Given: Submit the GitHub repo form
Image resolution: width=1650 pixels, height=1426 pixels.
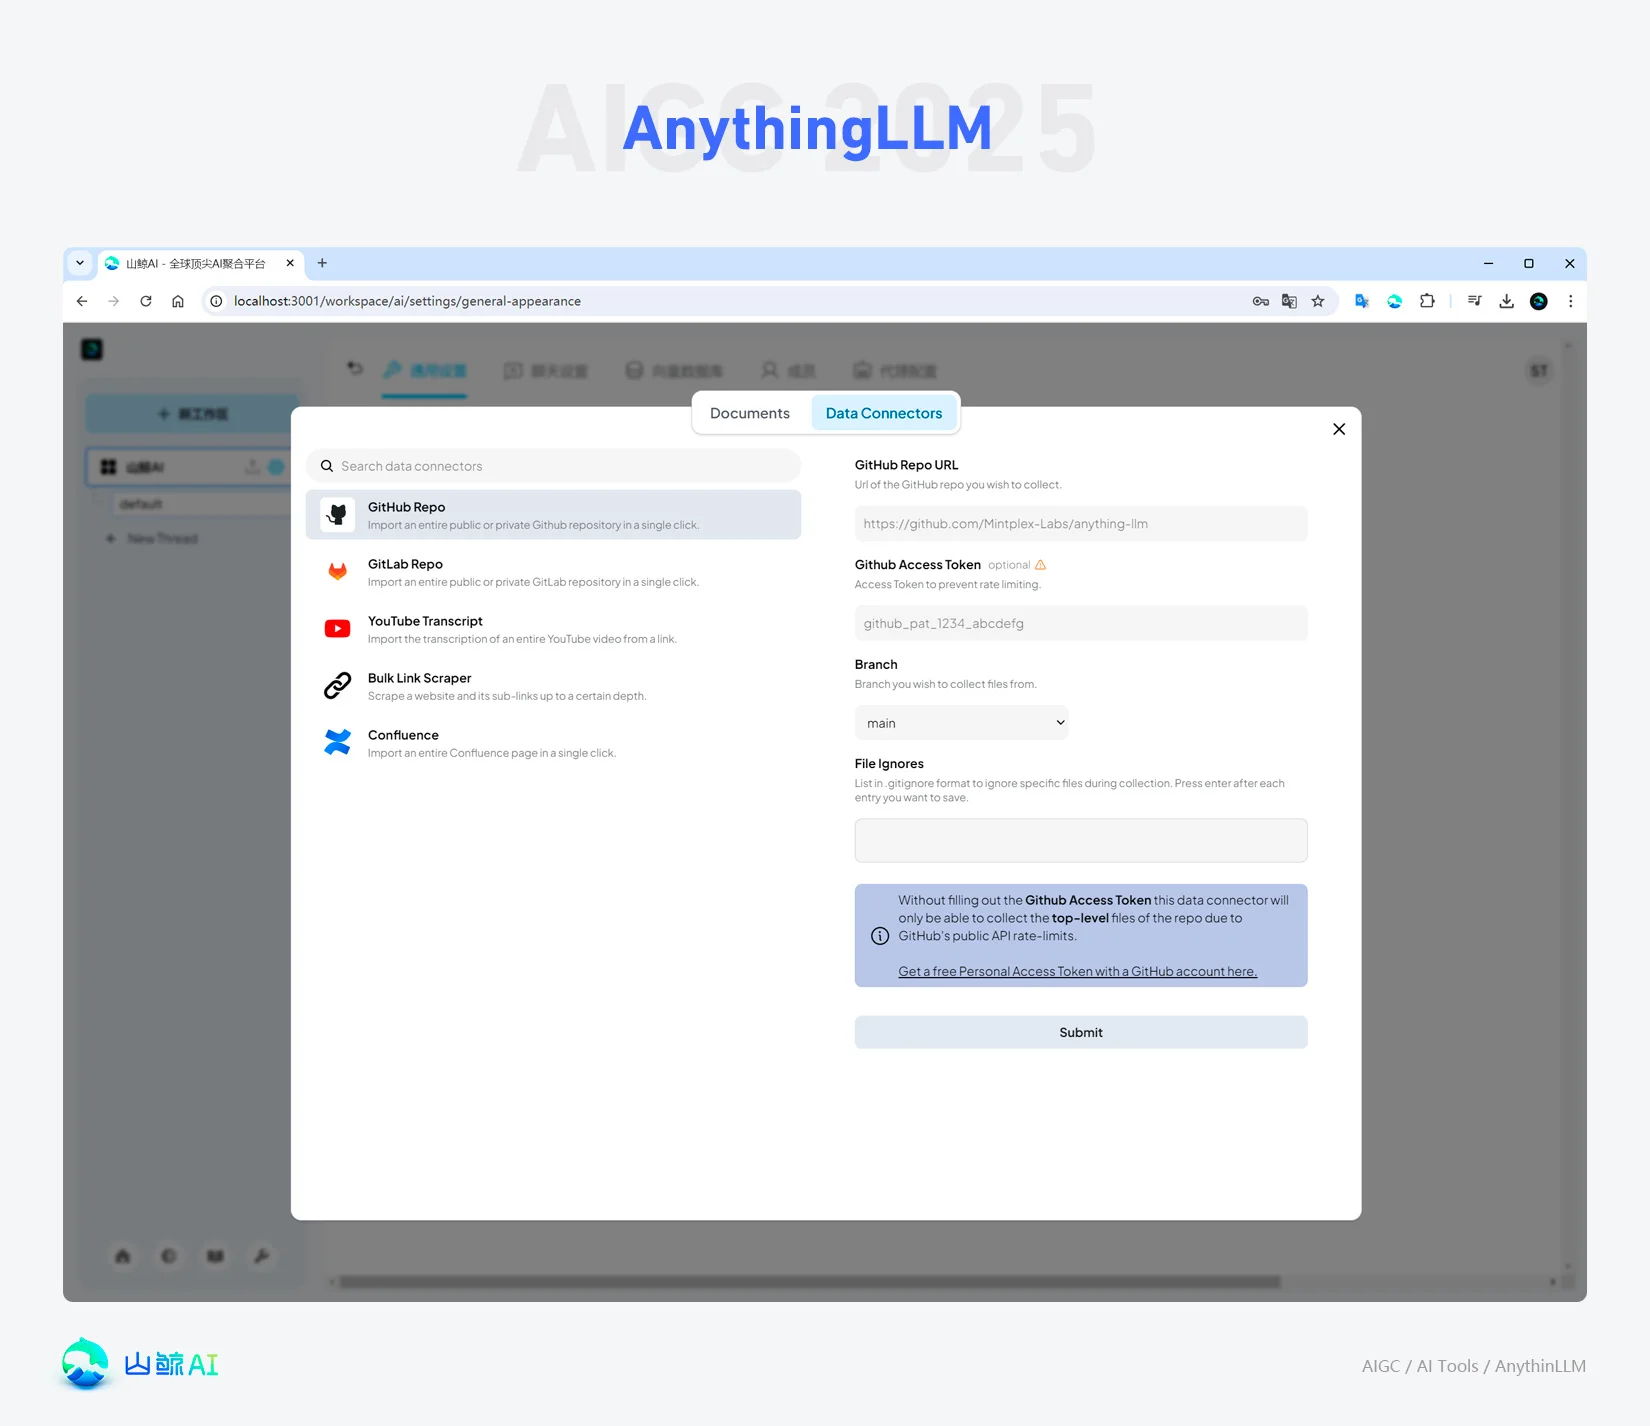Looking at the screenshot, I should click(x=1081, y=1032).
